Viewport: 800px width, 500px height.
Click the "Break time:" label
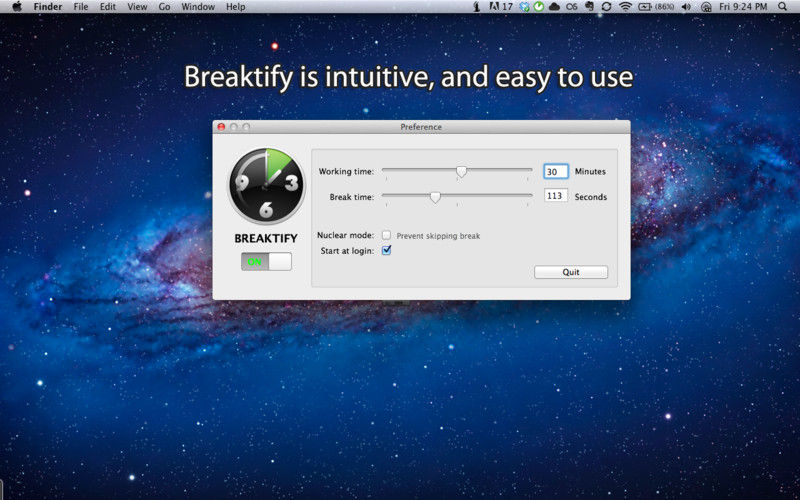(x=352, y=197)
